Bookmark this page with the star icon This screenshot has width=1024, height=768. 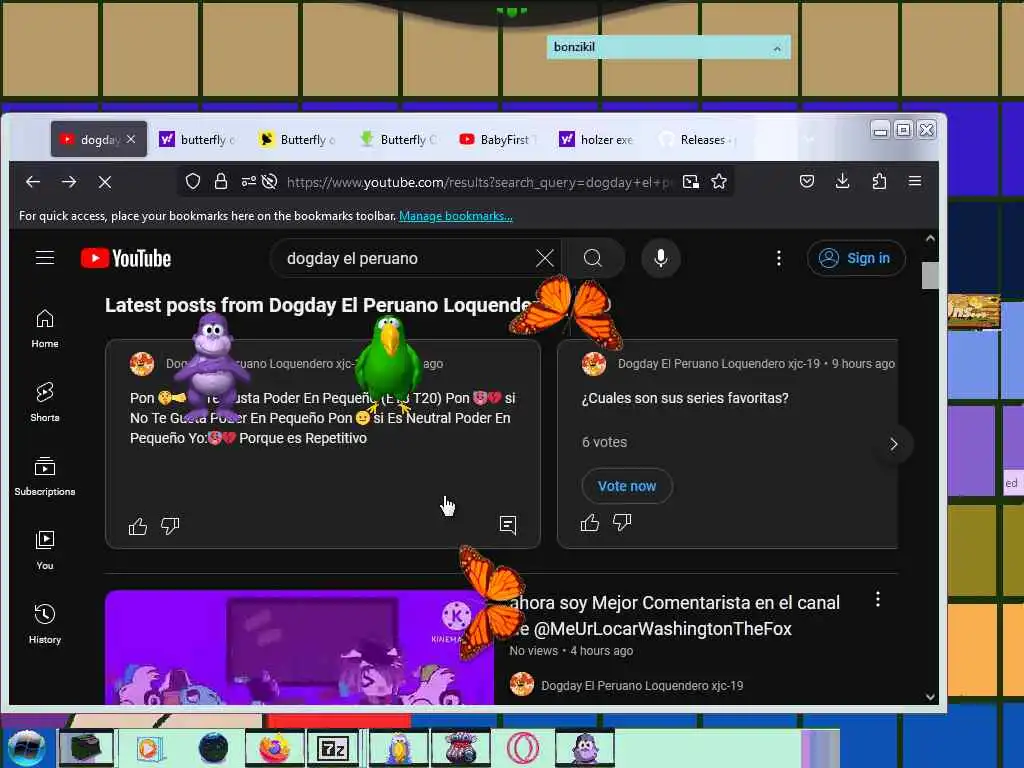(x=719, y=182)
